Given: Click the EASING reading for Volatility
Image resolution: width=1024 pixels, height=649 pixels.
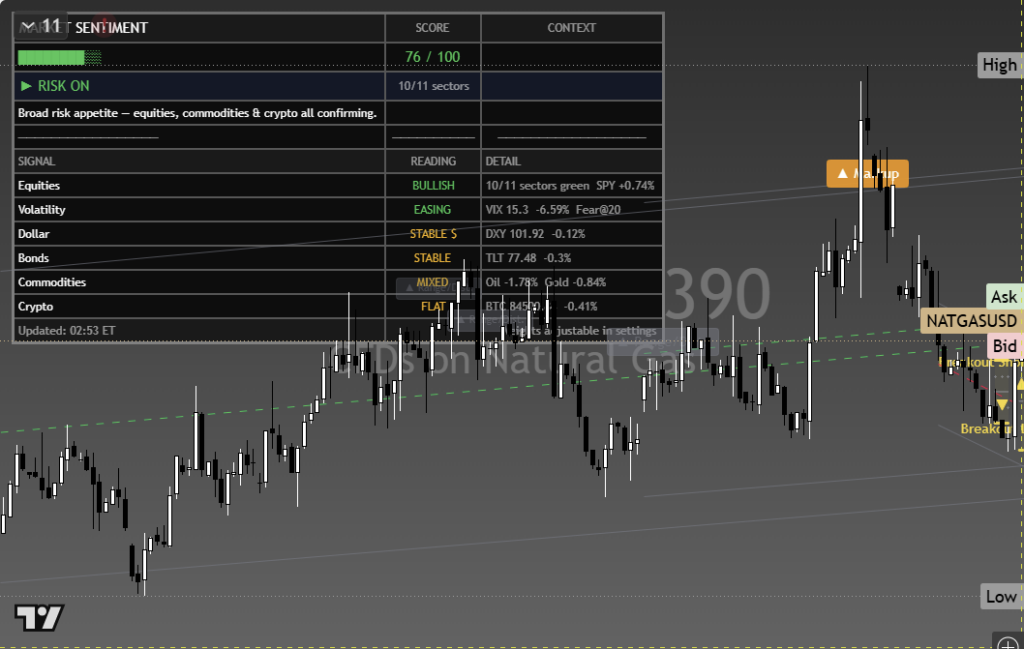Looking at the screenshot, I should 432,210.
